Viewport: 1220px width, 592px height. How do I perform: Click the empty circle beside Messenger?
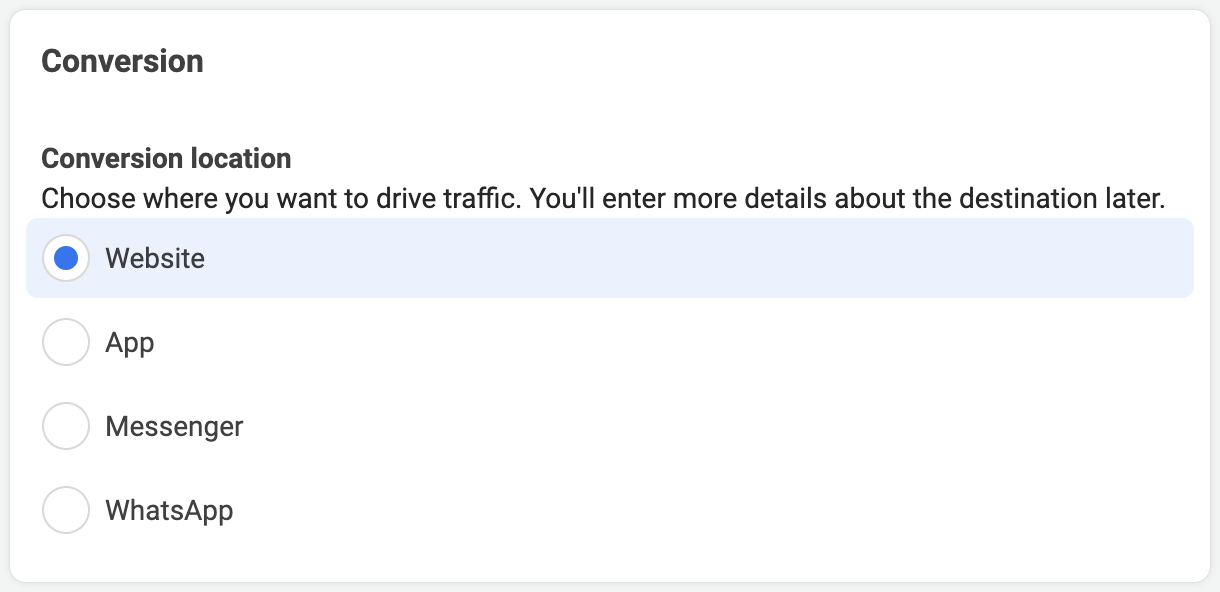pos(66,426)
